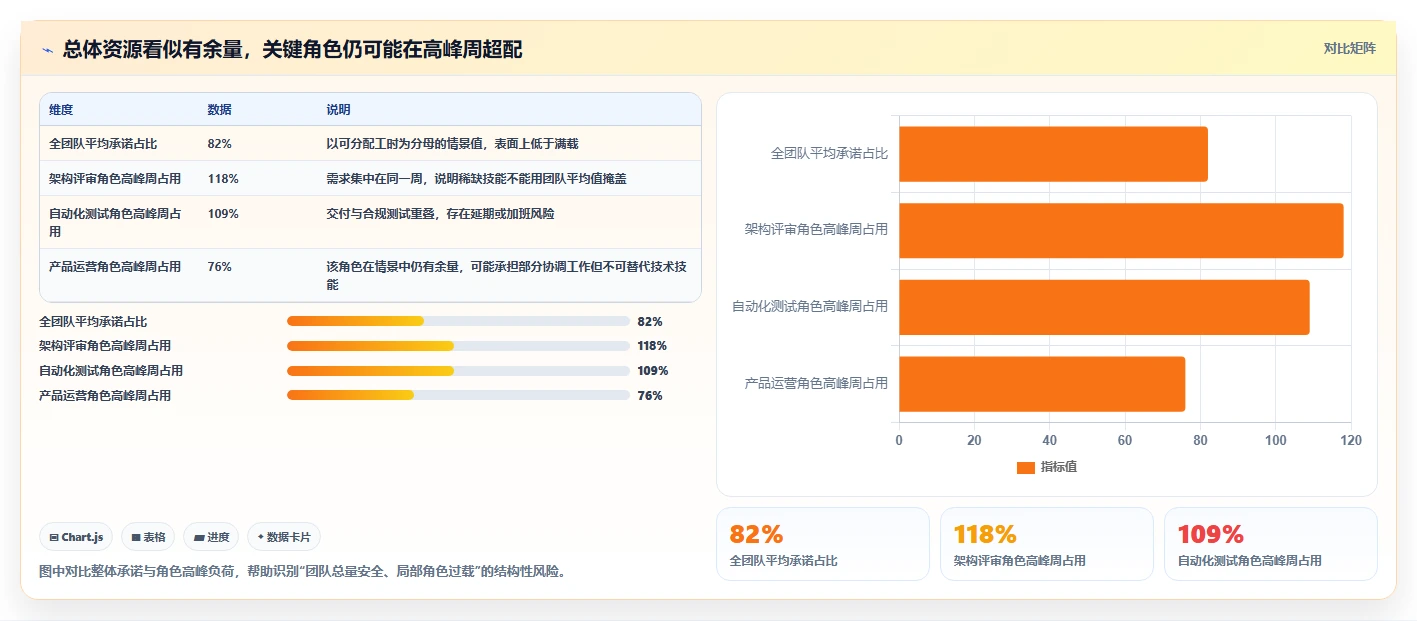The height and width of the screenshot is (621, 1417).
Task: Click the 82% value beside the progress bar
Action: [650, 322]
